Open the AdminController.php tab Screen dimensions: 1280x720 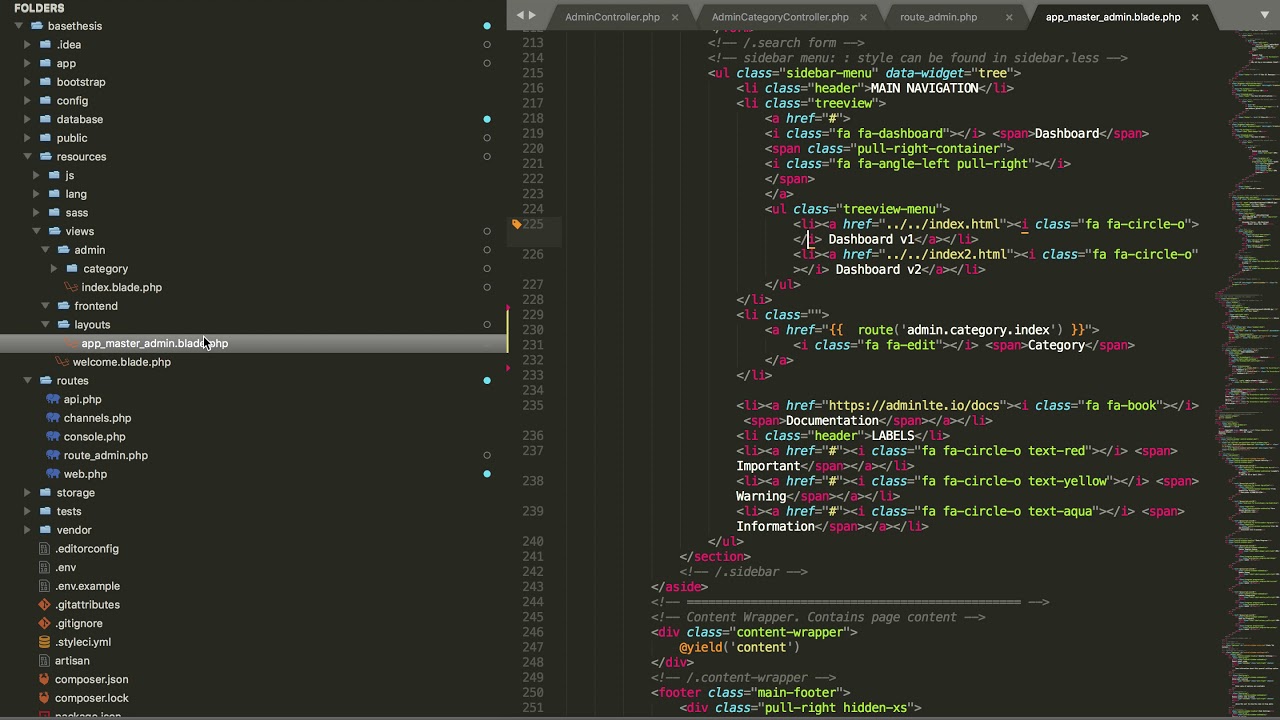click(612, 17)
